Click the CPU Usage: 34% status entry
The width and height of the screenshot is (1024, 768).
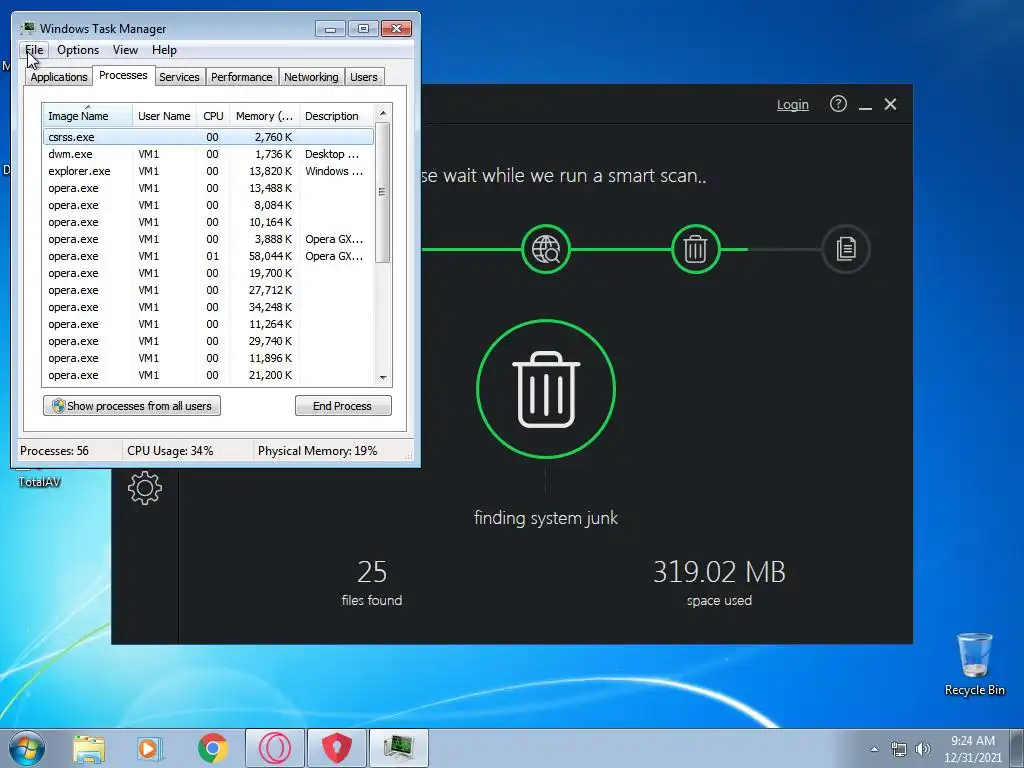[170, 451]
